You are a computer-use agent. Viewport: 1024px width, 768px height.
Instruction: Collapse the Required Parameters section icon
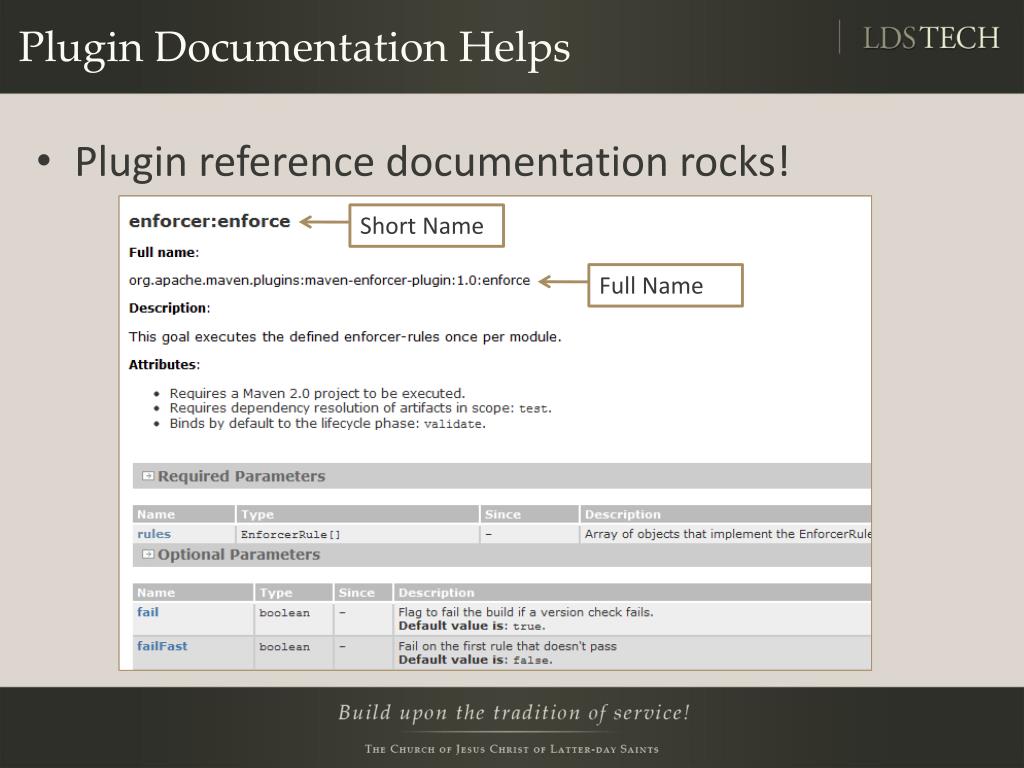pyautogui.click(x=148, y=476)
